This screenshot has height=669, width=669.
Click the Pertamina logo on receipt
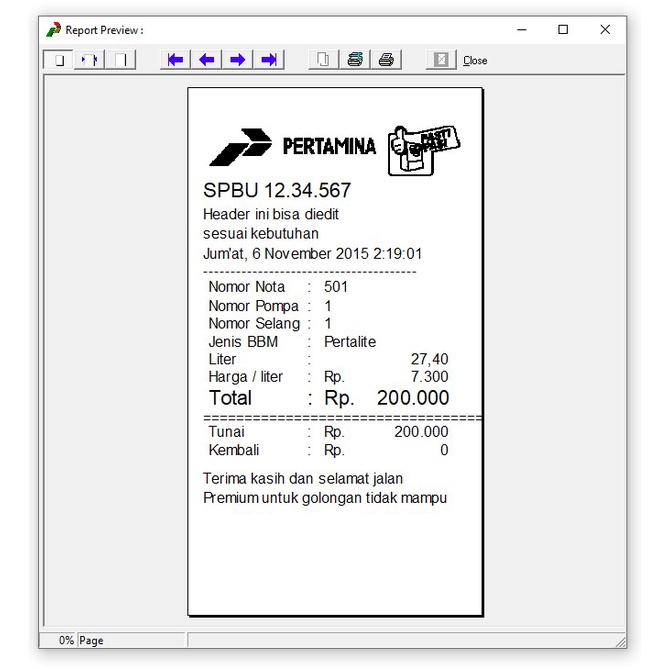pyautogui.click(x=292, y=147)
